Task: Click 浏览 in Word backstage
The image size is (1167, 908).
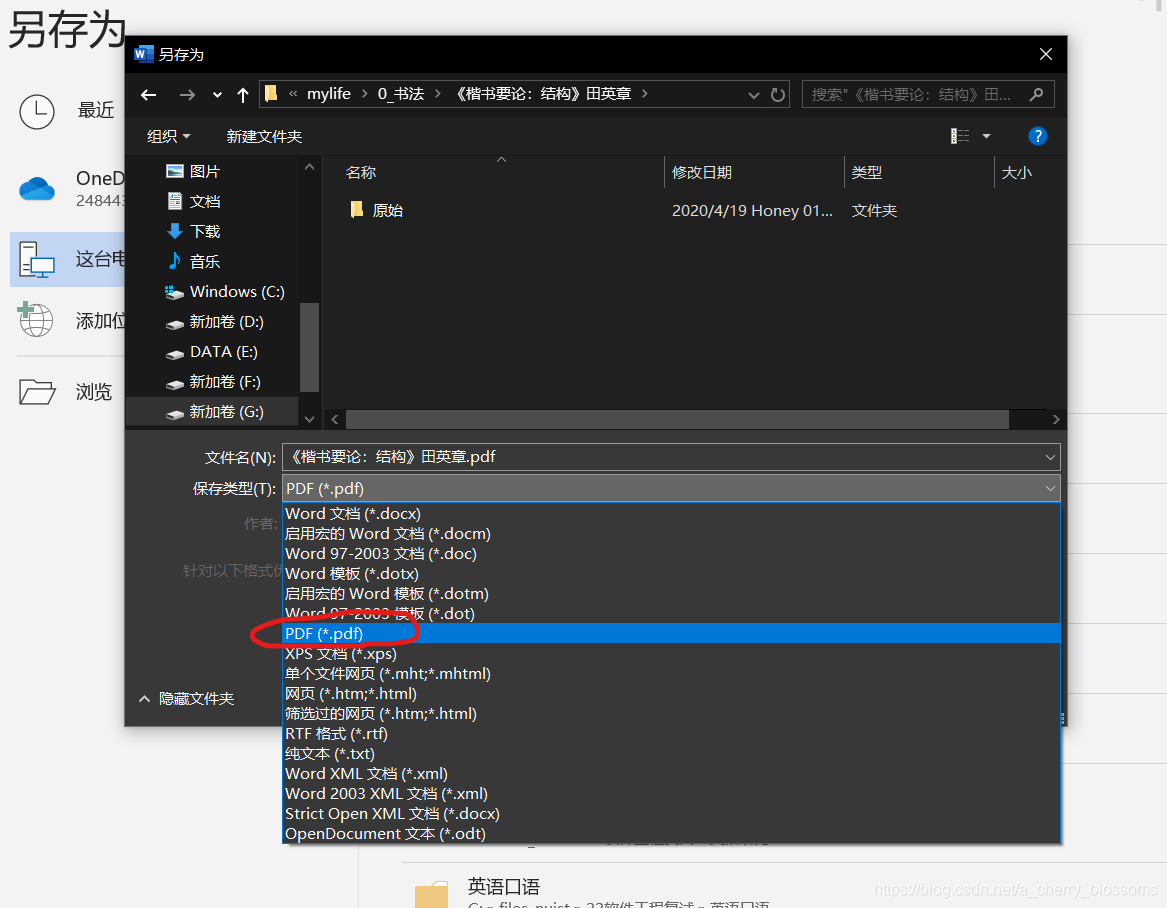Action: (x=65, y=391)
